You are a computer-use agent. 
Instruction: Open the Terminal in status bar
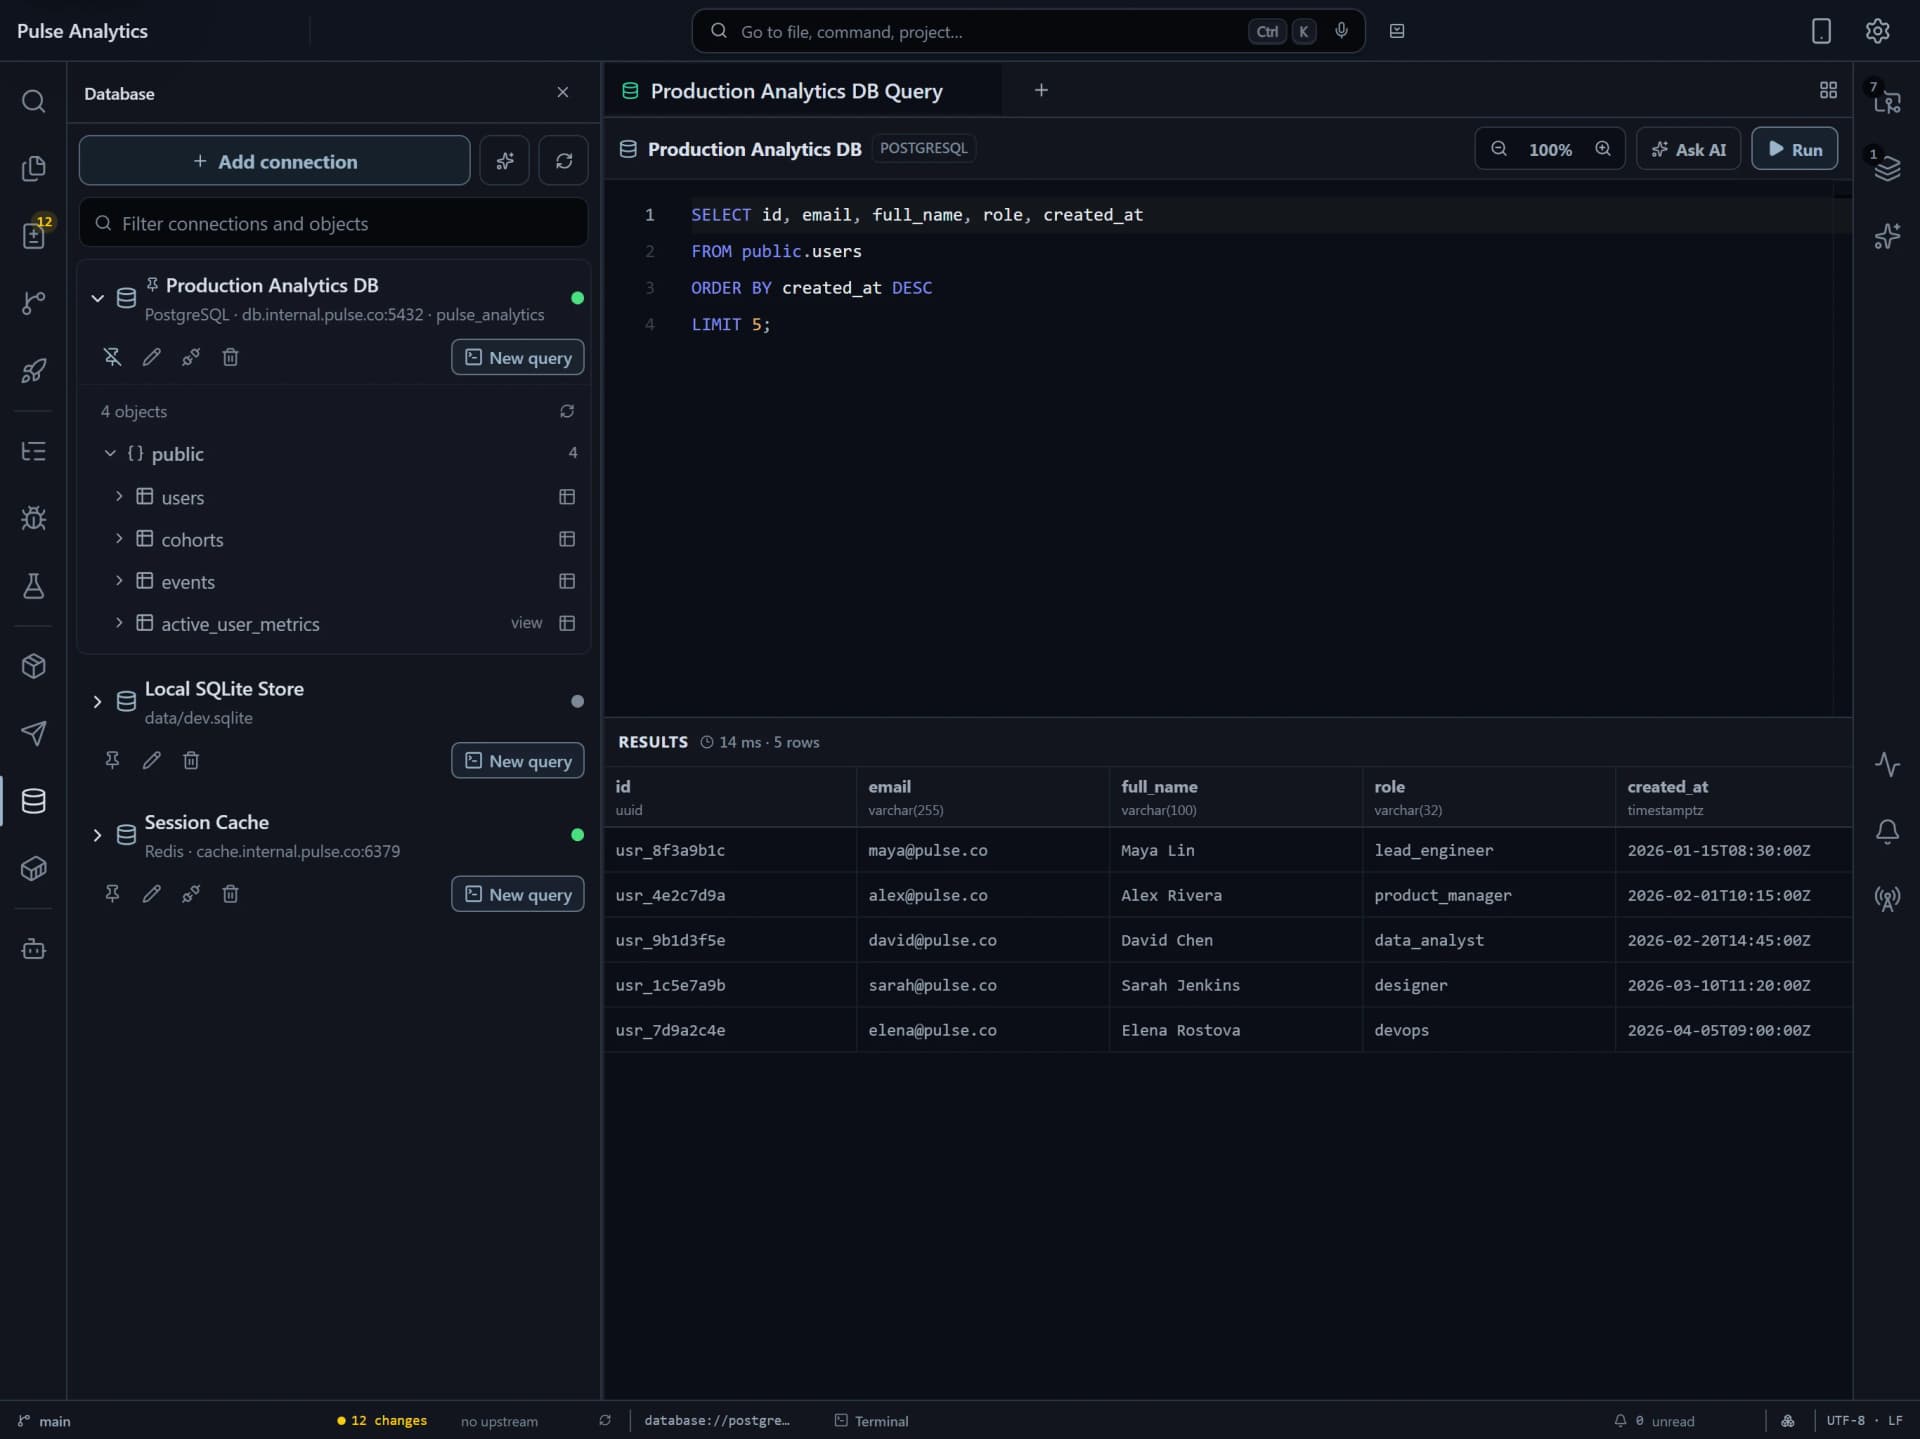(872, 1421)
